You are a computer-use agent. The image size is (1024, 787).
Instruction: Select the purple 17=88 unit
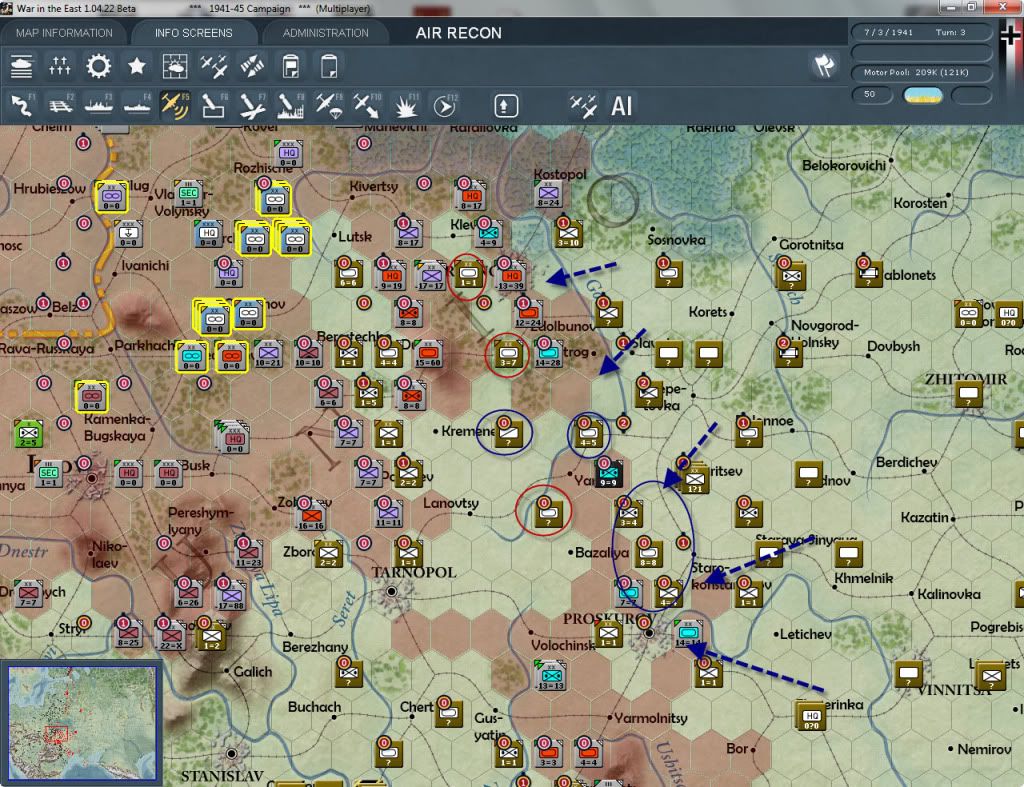point(231,596)
